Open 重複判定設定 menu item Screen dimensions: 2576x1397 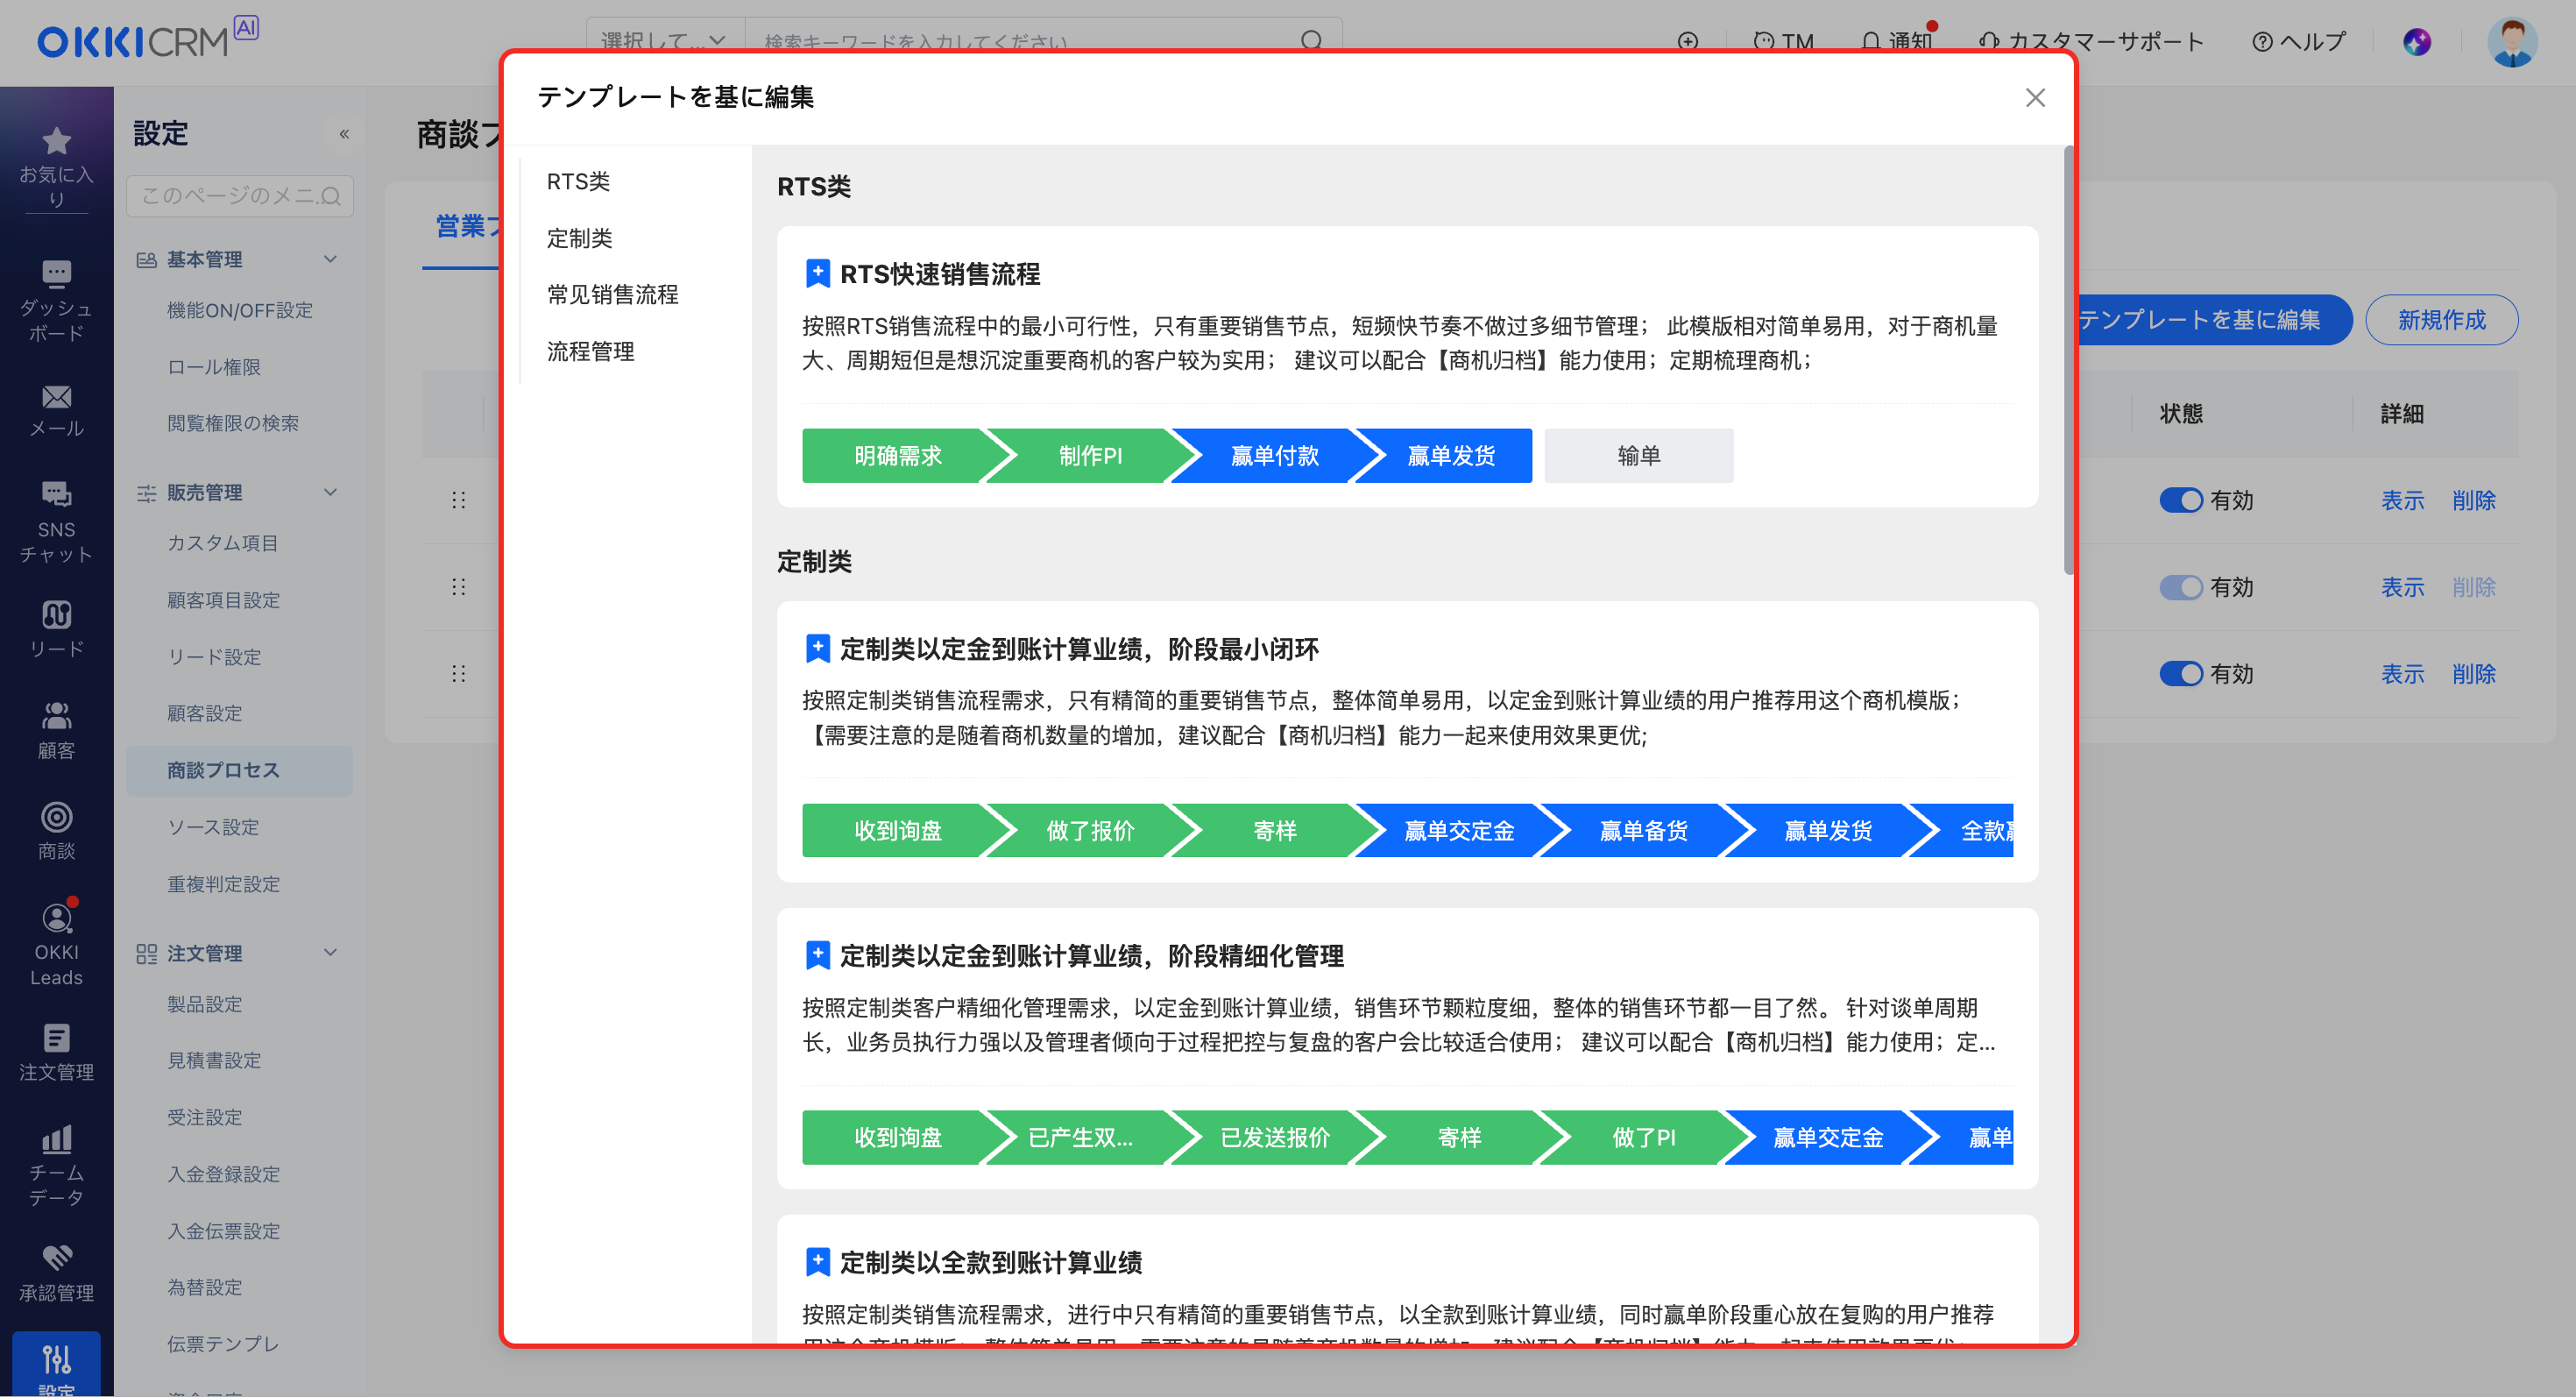tap(223, 884)
